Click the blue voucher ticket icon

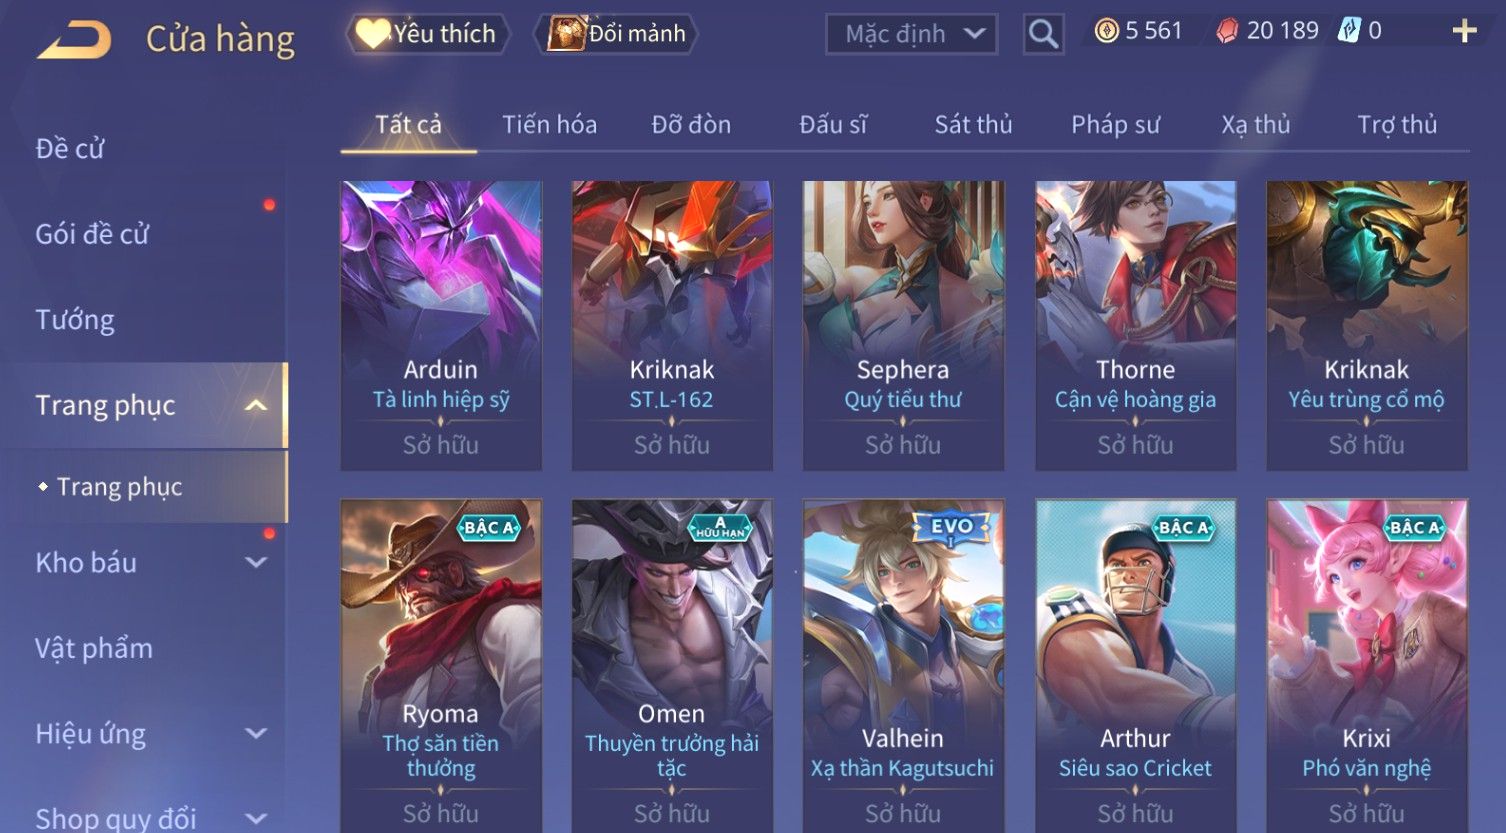click(1349, 32)
